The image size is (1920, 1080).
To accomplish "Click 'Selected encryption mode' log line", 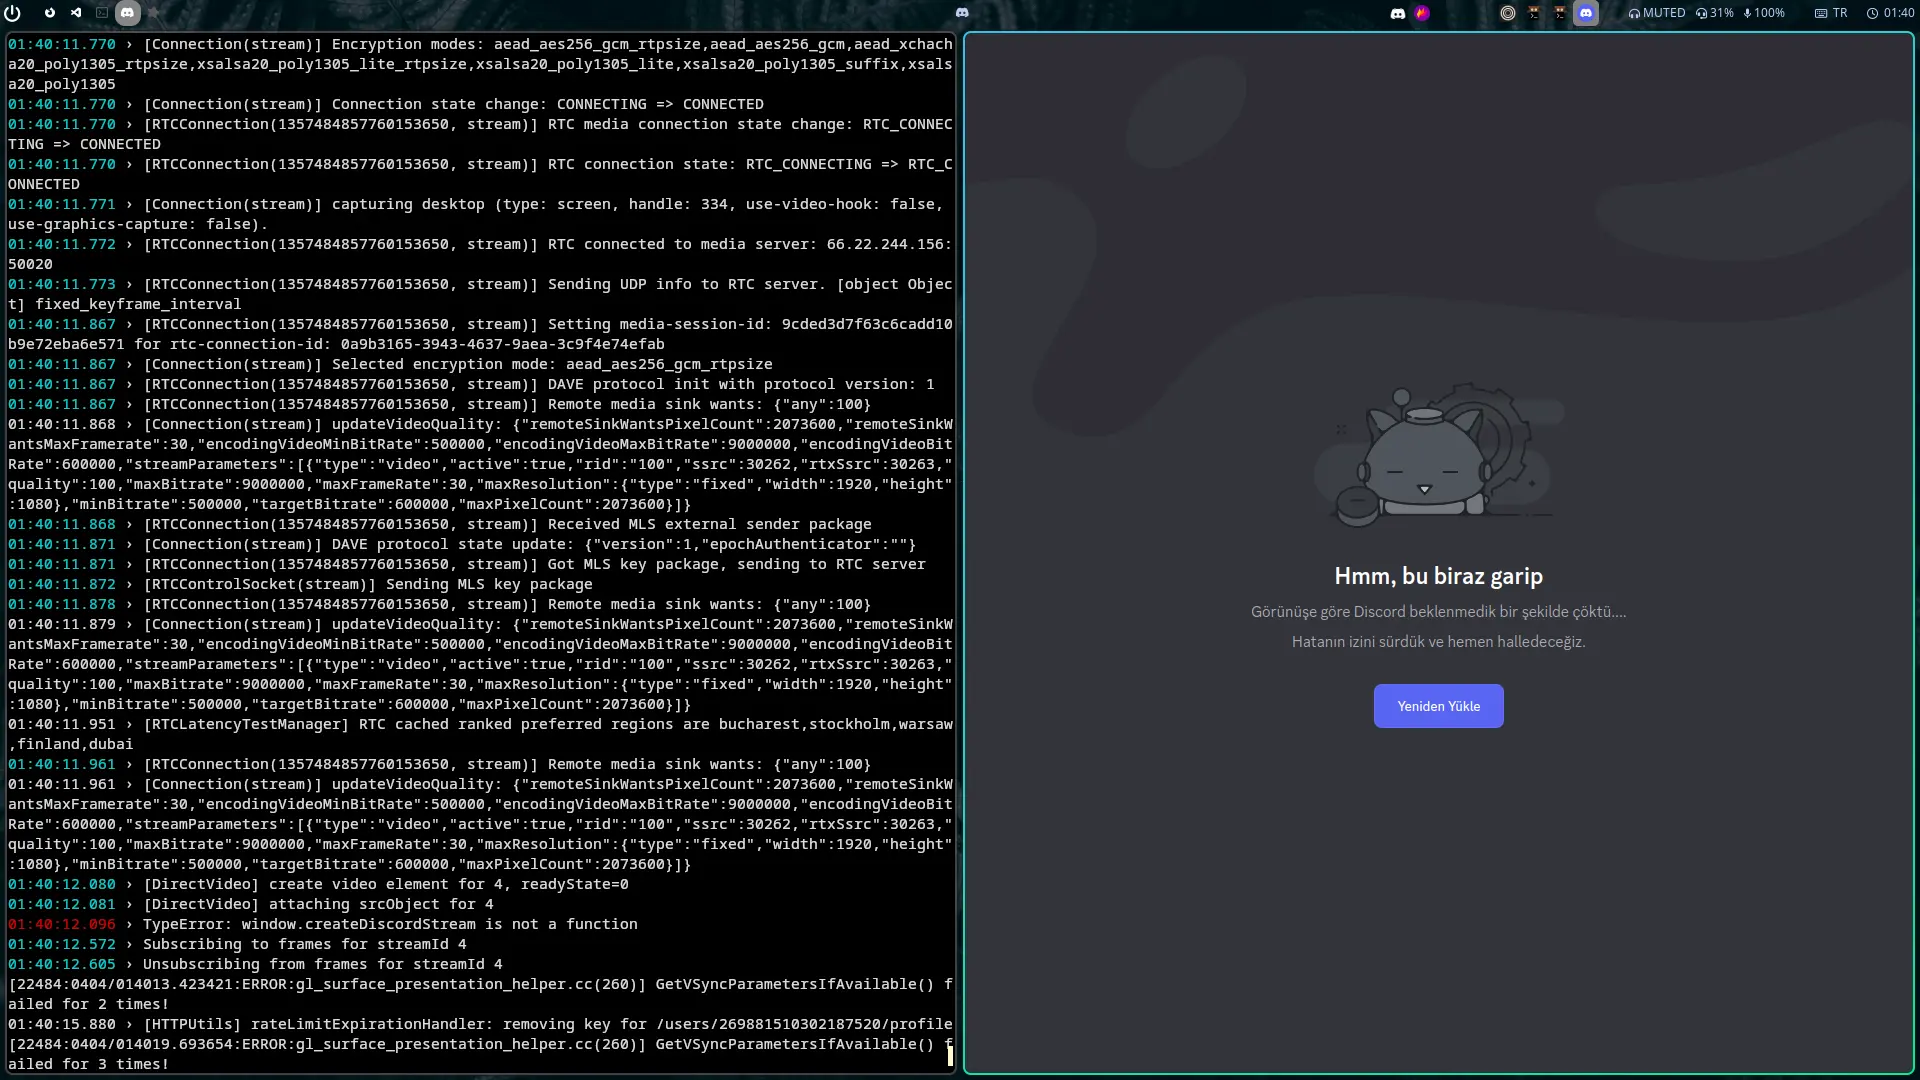I will pos(390,364).
